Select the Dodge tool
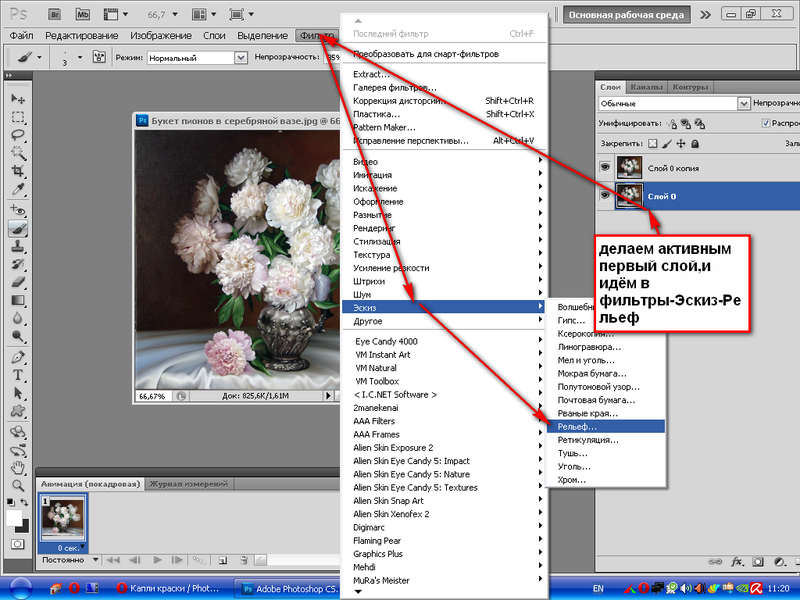 18,336
